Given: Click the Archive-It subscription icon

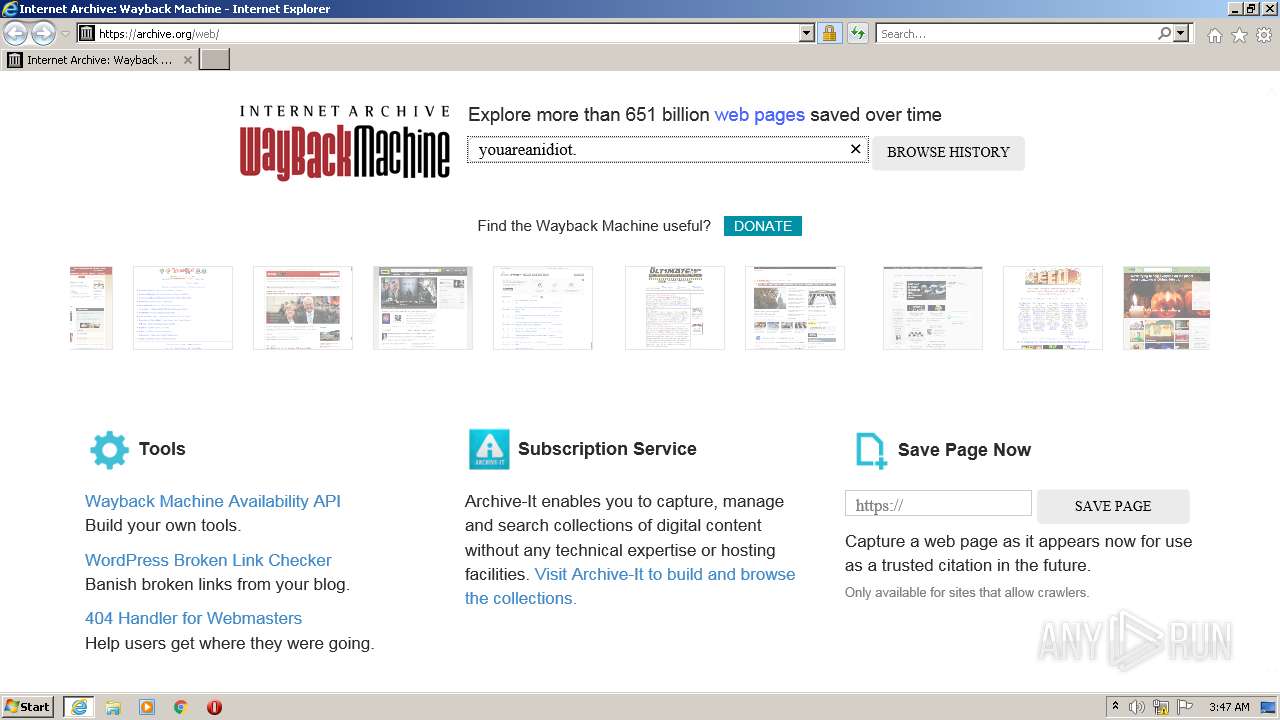Looking at the screenshot, I should pos(489,449).
